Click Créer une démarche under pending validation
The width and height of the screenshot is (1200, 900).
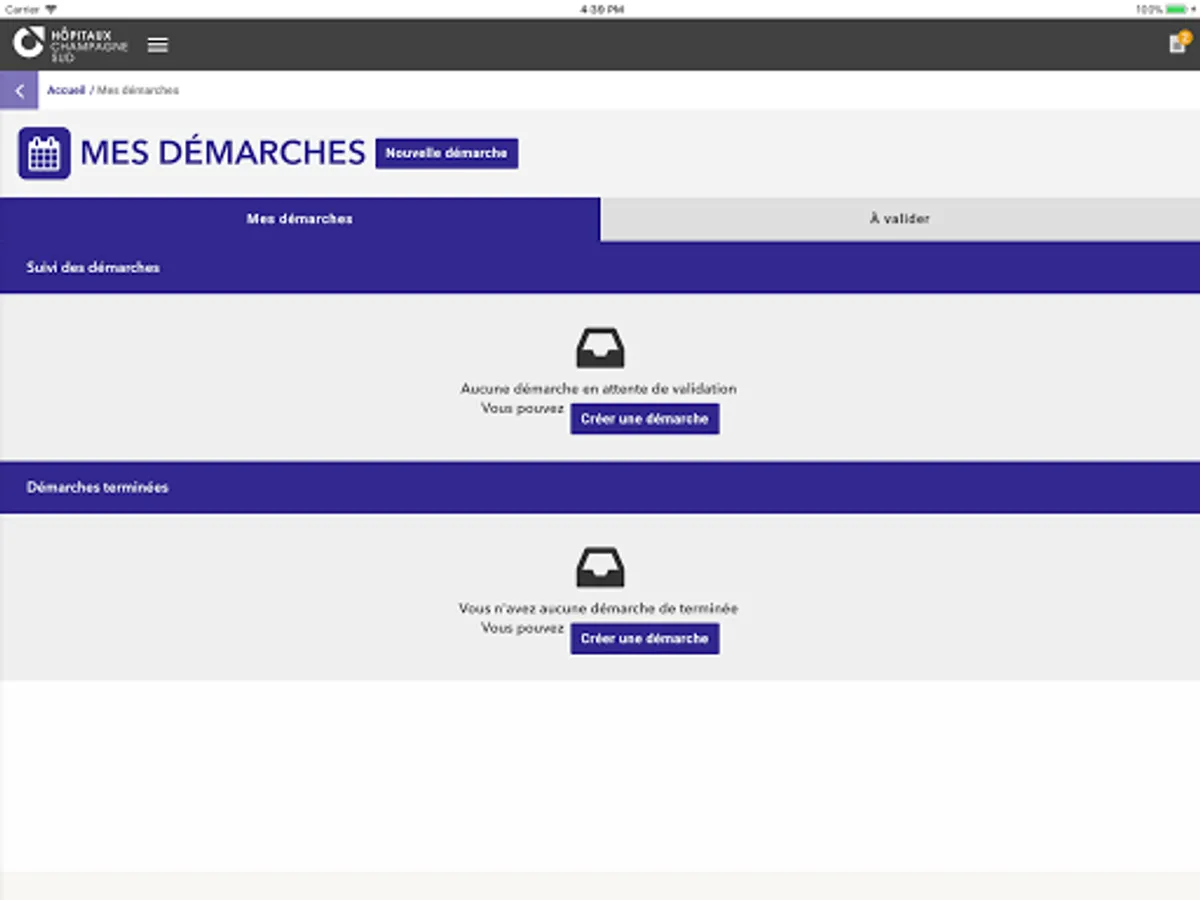coord(645,419)
